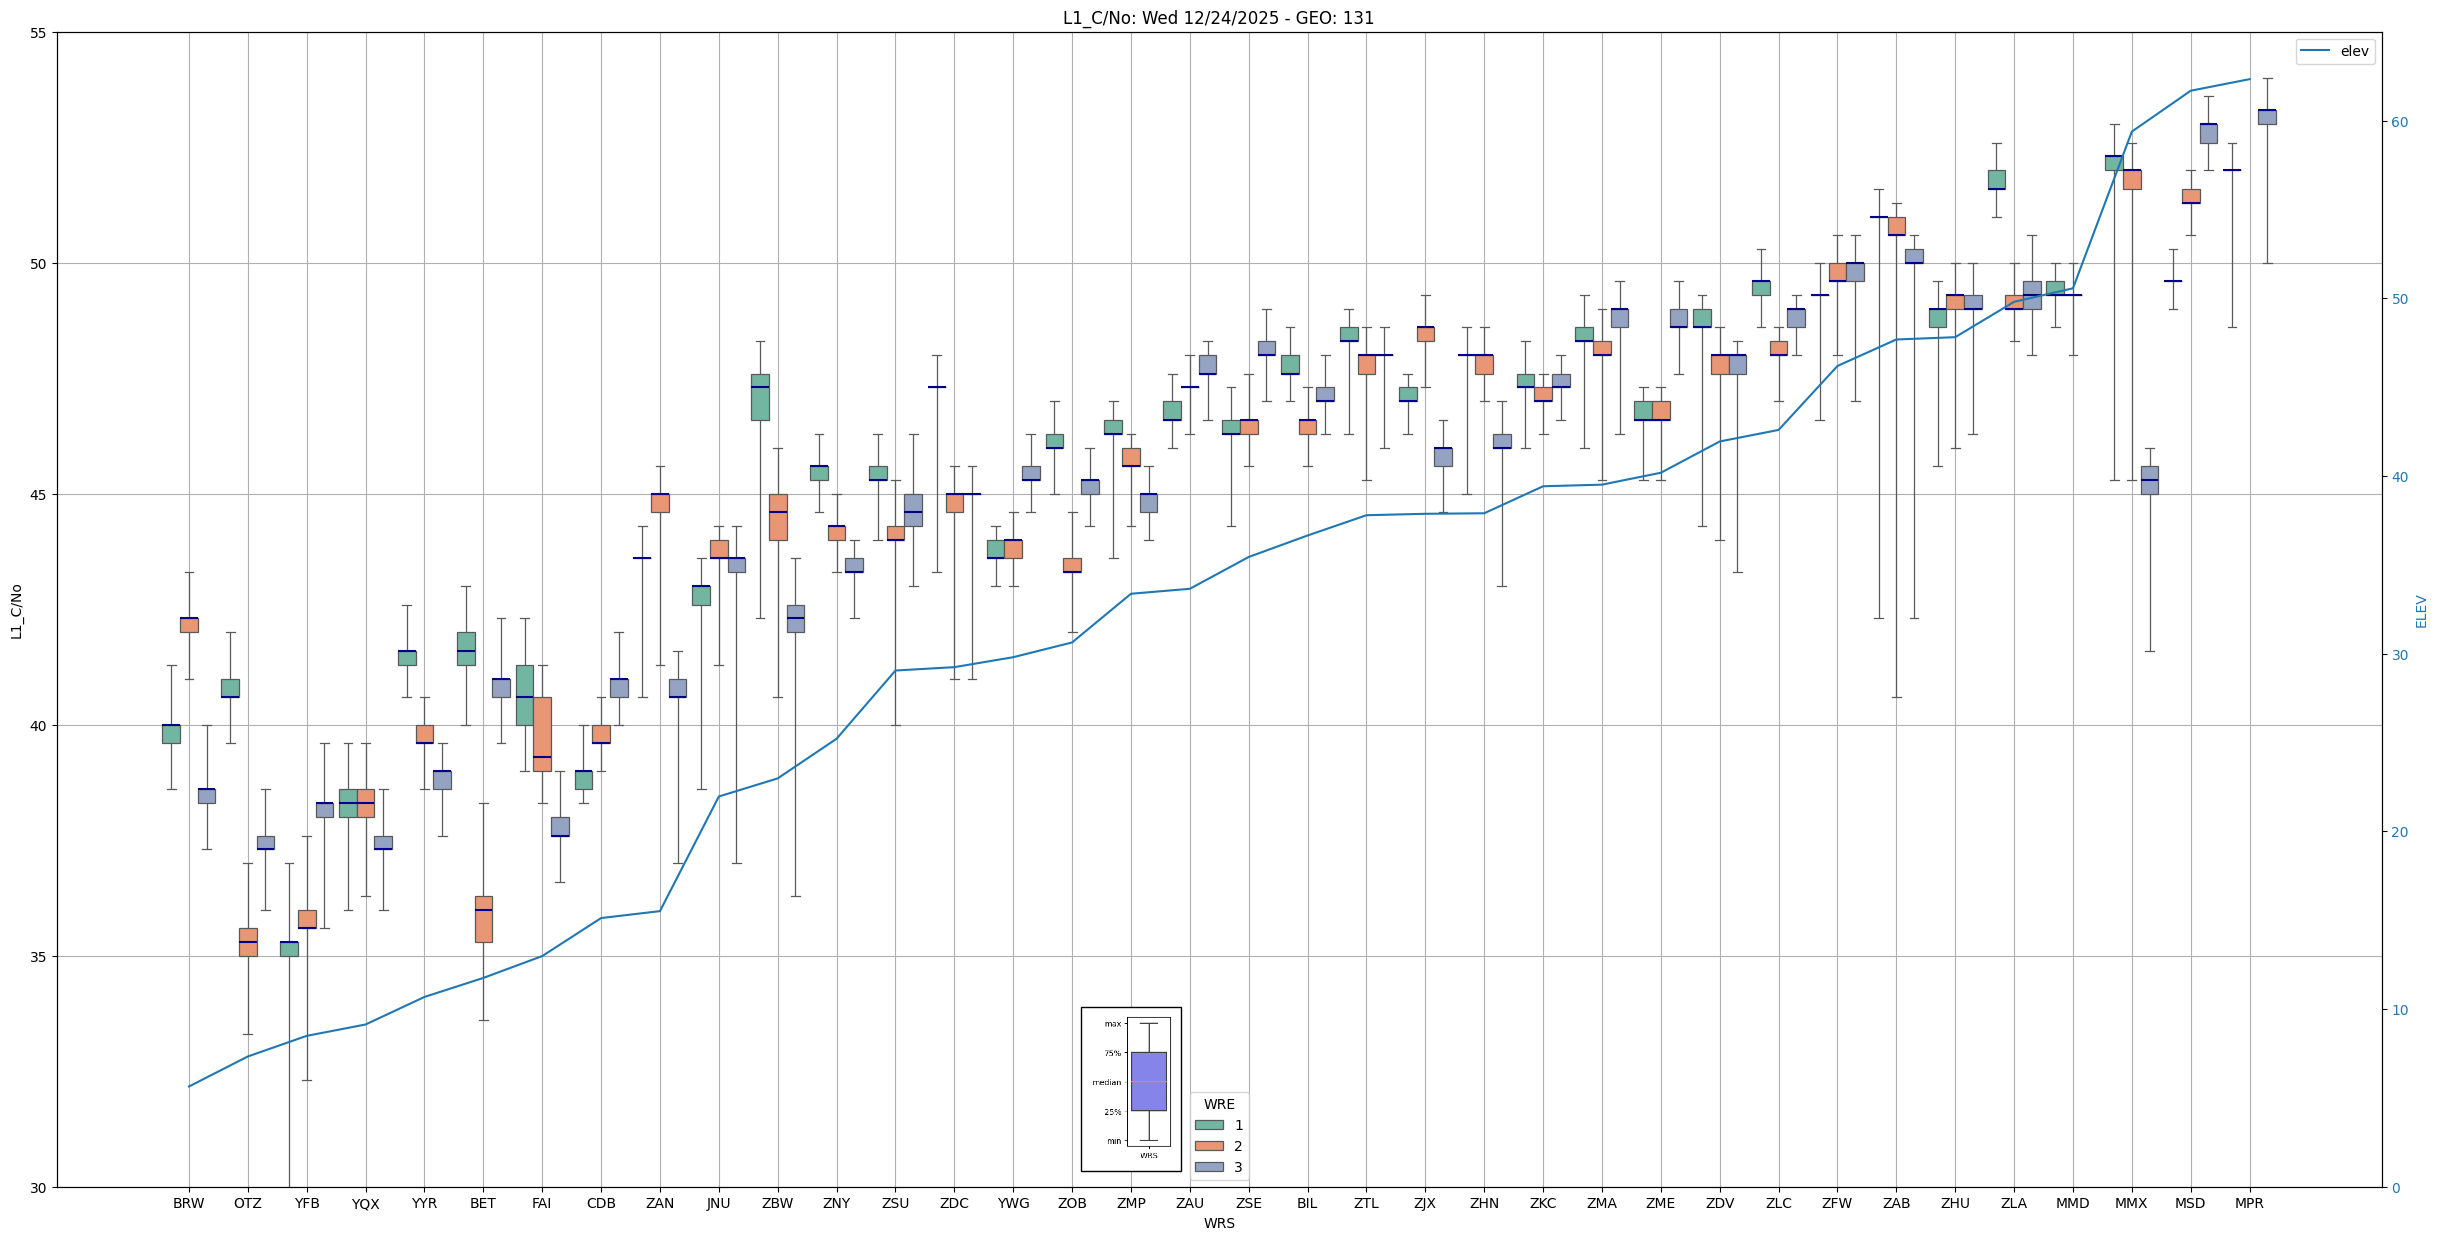Click the chart title L1_C/No text

1218,18
